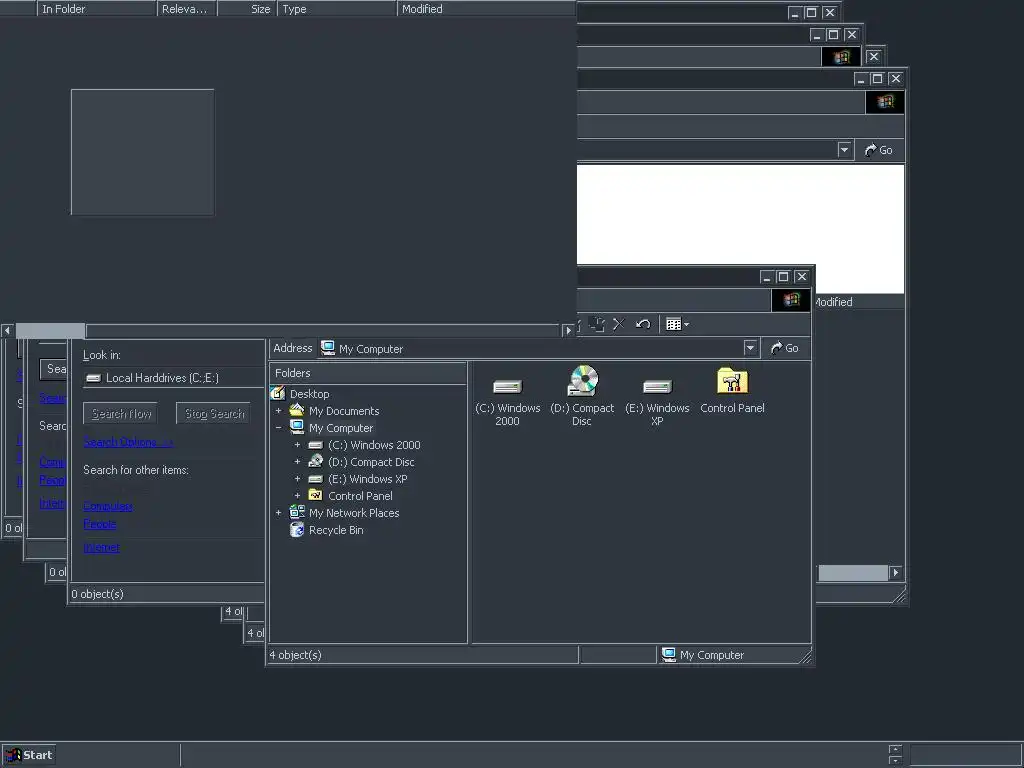Click the search results scrollbar left arrow

(x=7, y=330)
